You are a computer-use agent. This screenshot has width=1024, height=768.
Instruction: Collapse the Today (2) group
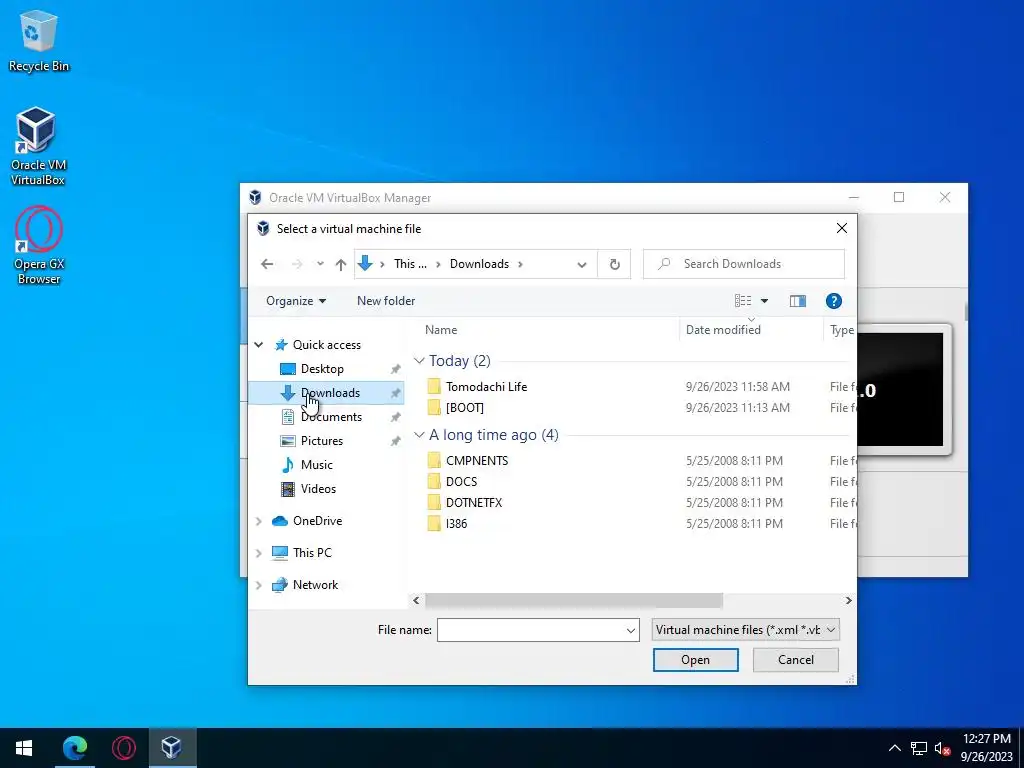(x=419, y=360)
